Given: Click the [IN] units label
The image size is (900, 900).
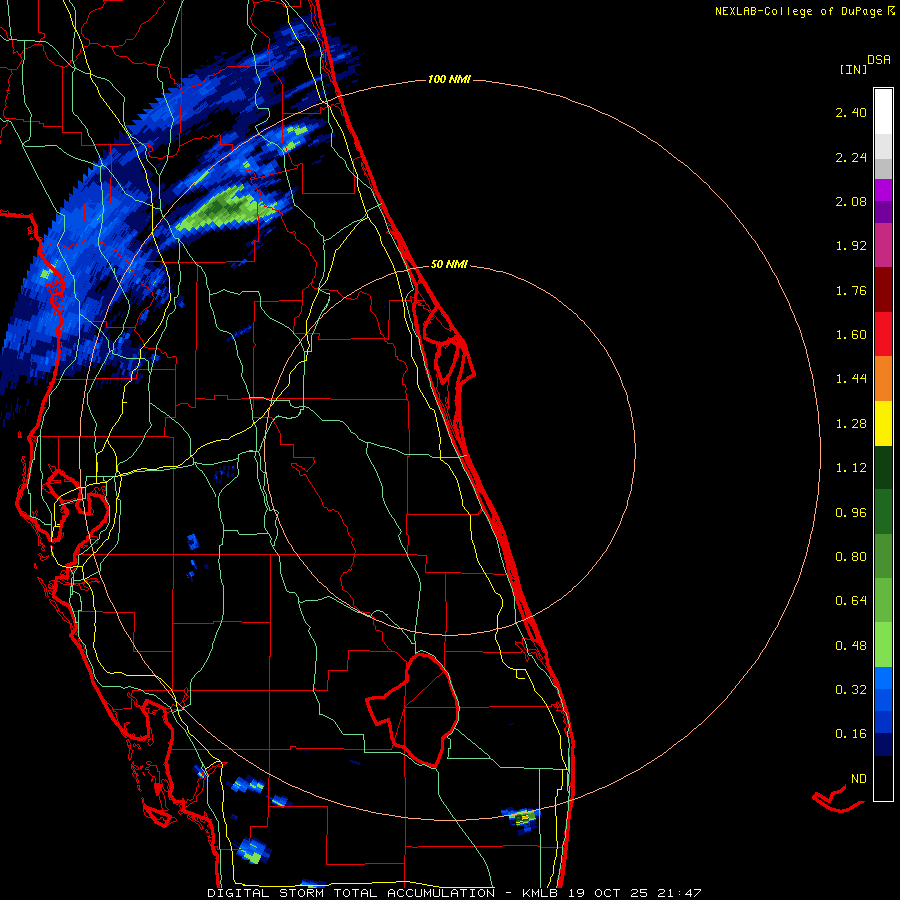Looking at the screenshot, I should click(x=853, y=69).
